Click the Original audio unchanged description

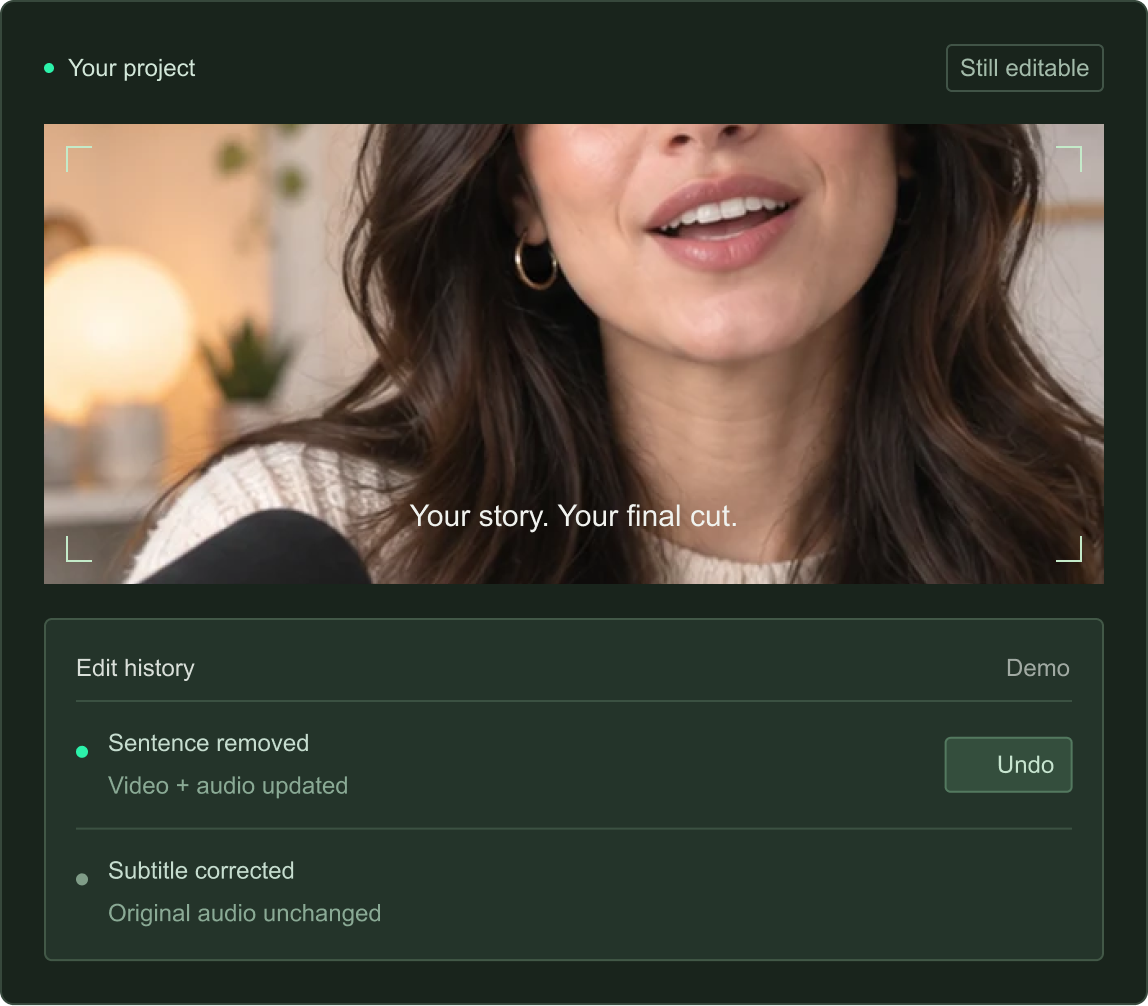click(245, 913)
